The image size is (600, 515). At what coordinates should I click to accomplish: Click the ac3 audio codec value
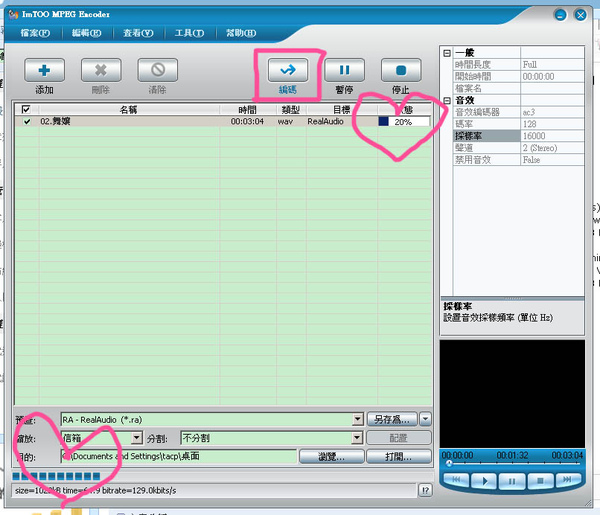[x=529, y=112]
